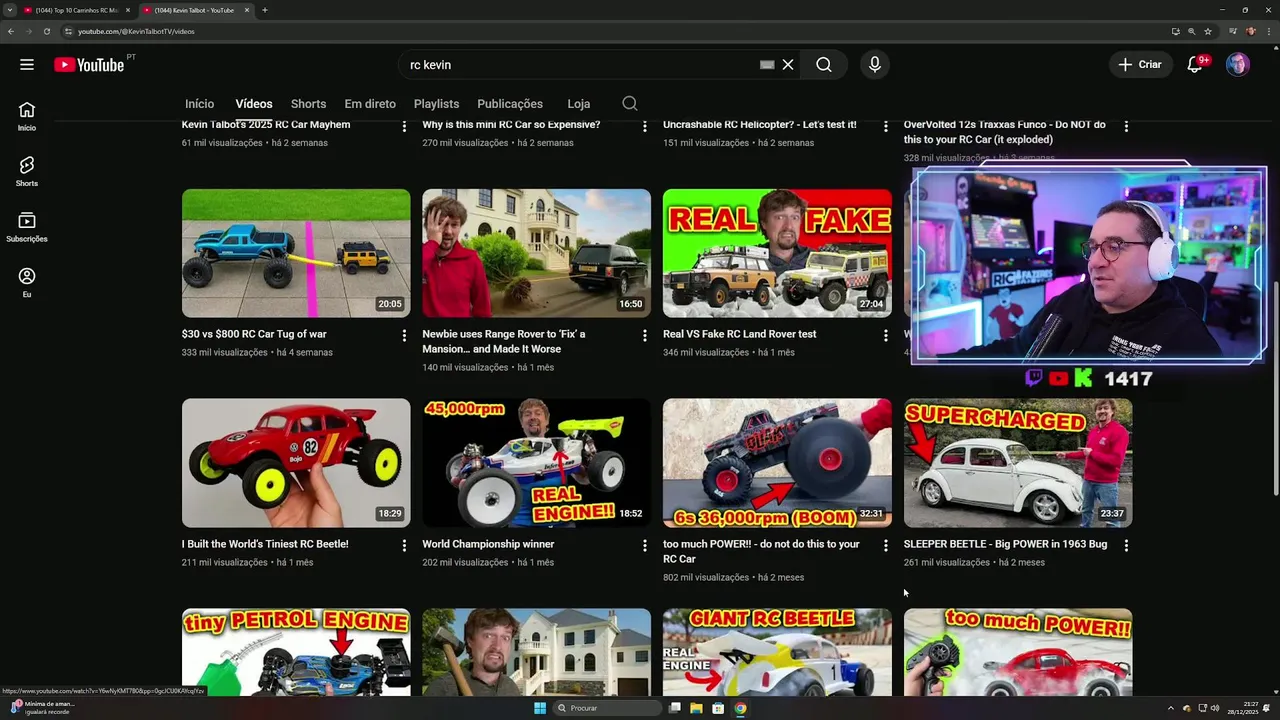Open the Range Rover mansion video thumbnail
The width and height of the screenshot is (1280, 720).
point(536,253)
